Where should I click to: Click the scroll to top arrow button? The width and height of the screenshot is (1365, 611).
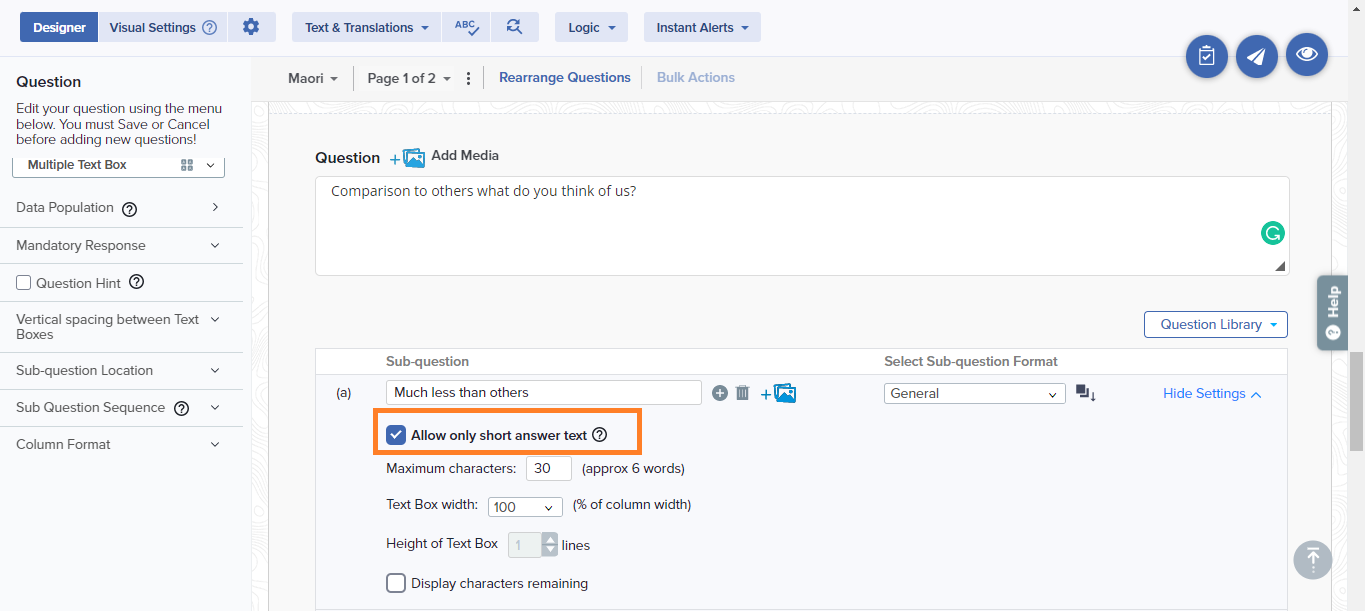point(1312,559)
